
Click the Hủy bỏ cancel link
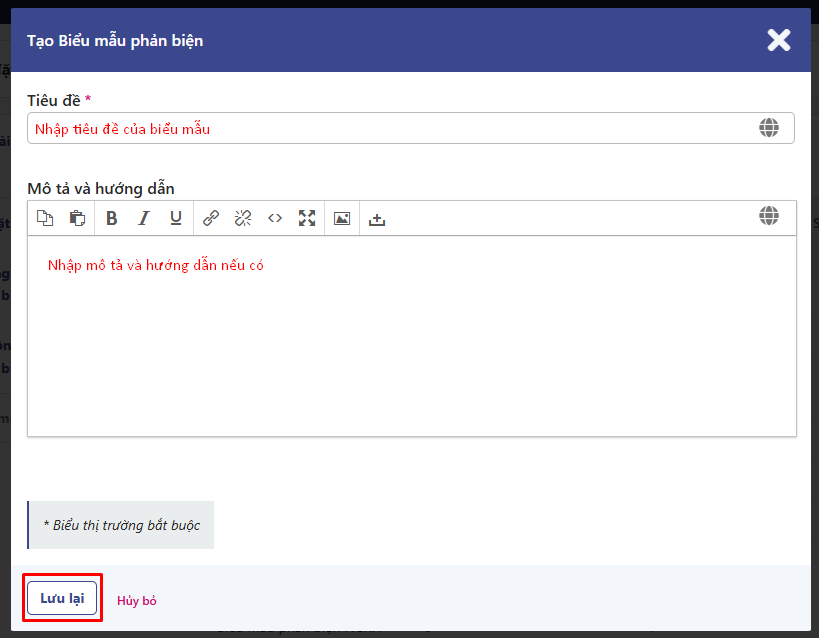tap(137, 601)
